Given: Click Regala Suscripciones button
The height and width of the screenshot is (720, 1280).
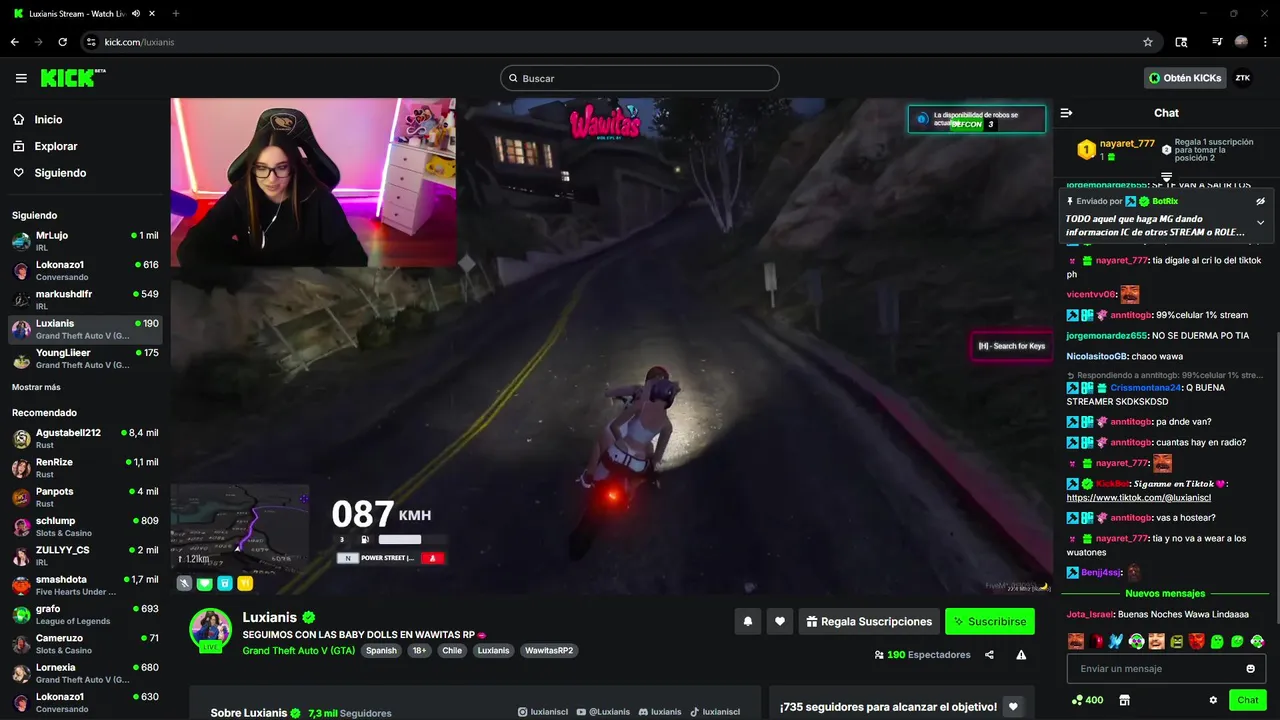Looking at the screenshot, I should pos(869,621).
